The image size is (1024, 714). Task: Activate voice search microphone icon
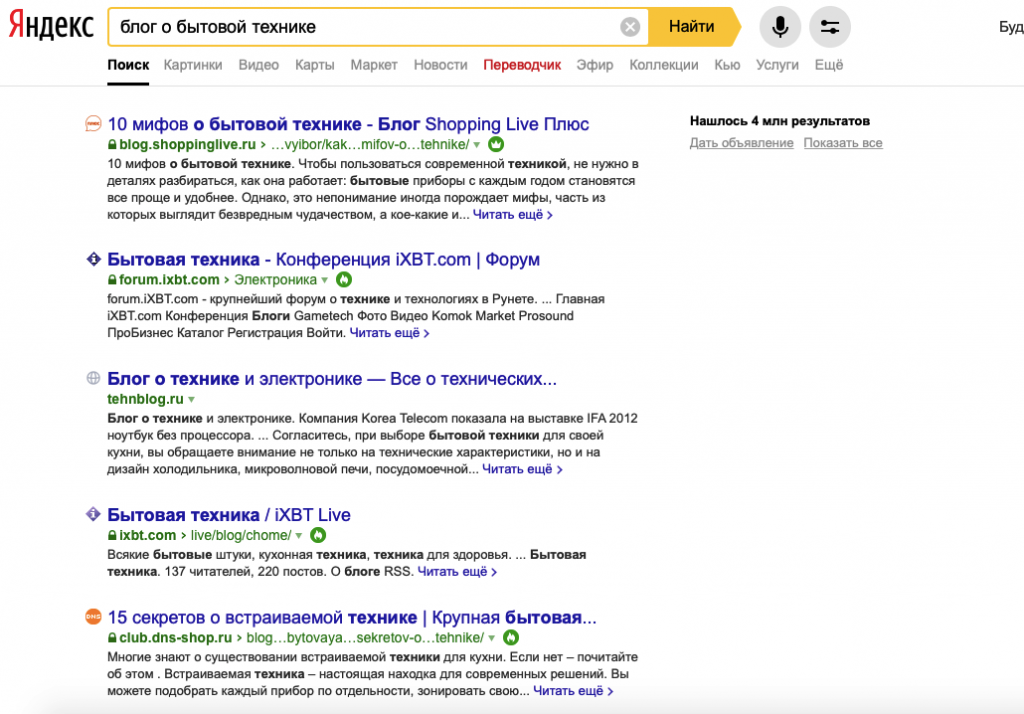780,27
